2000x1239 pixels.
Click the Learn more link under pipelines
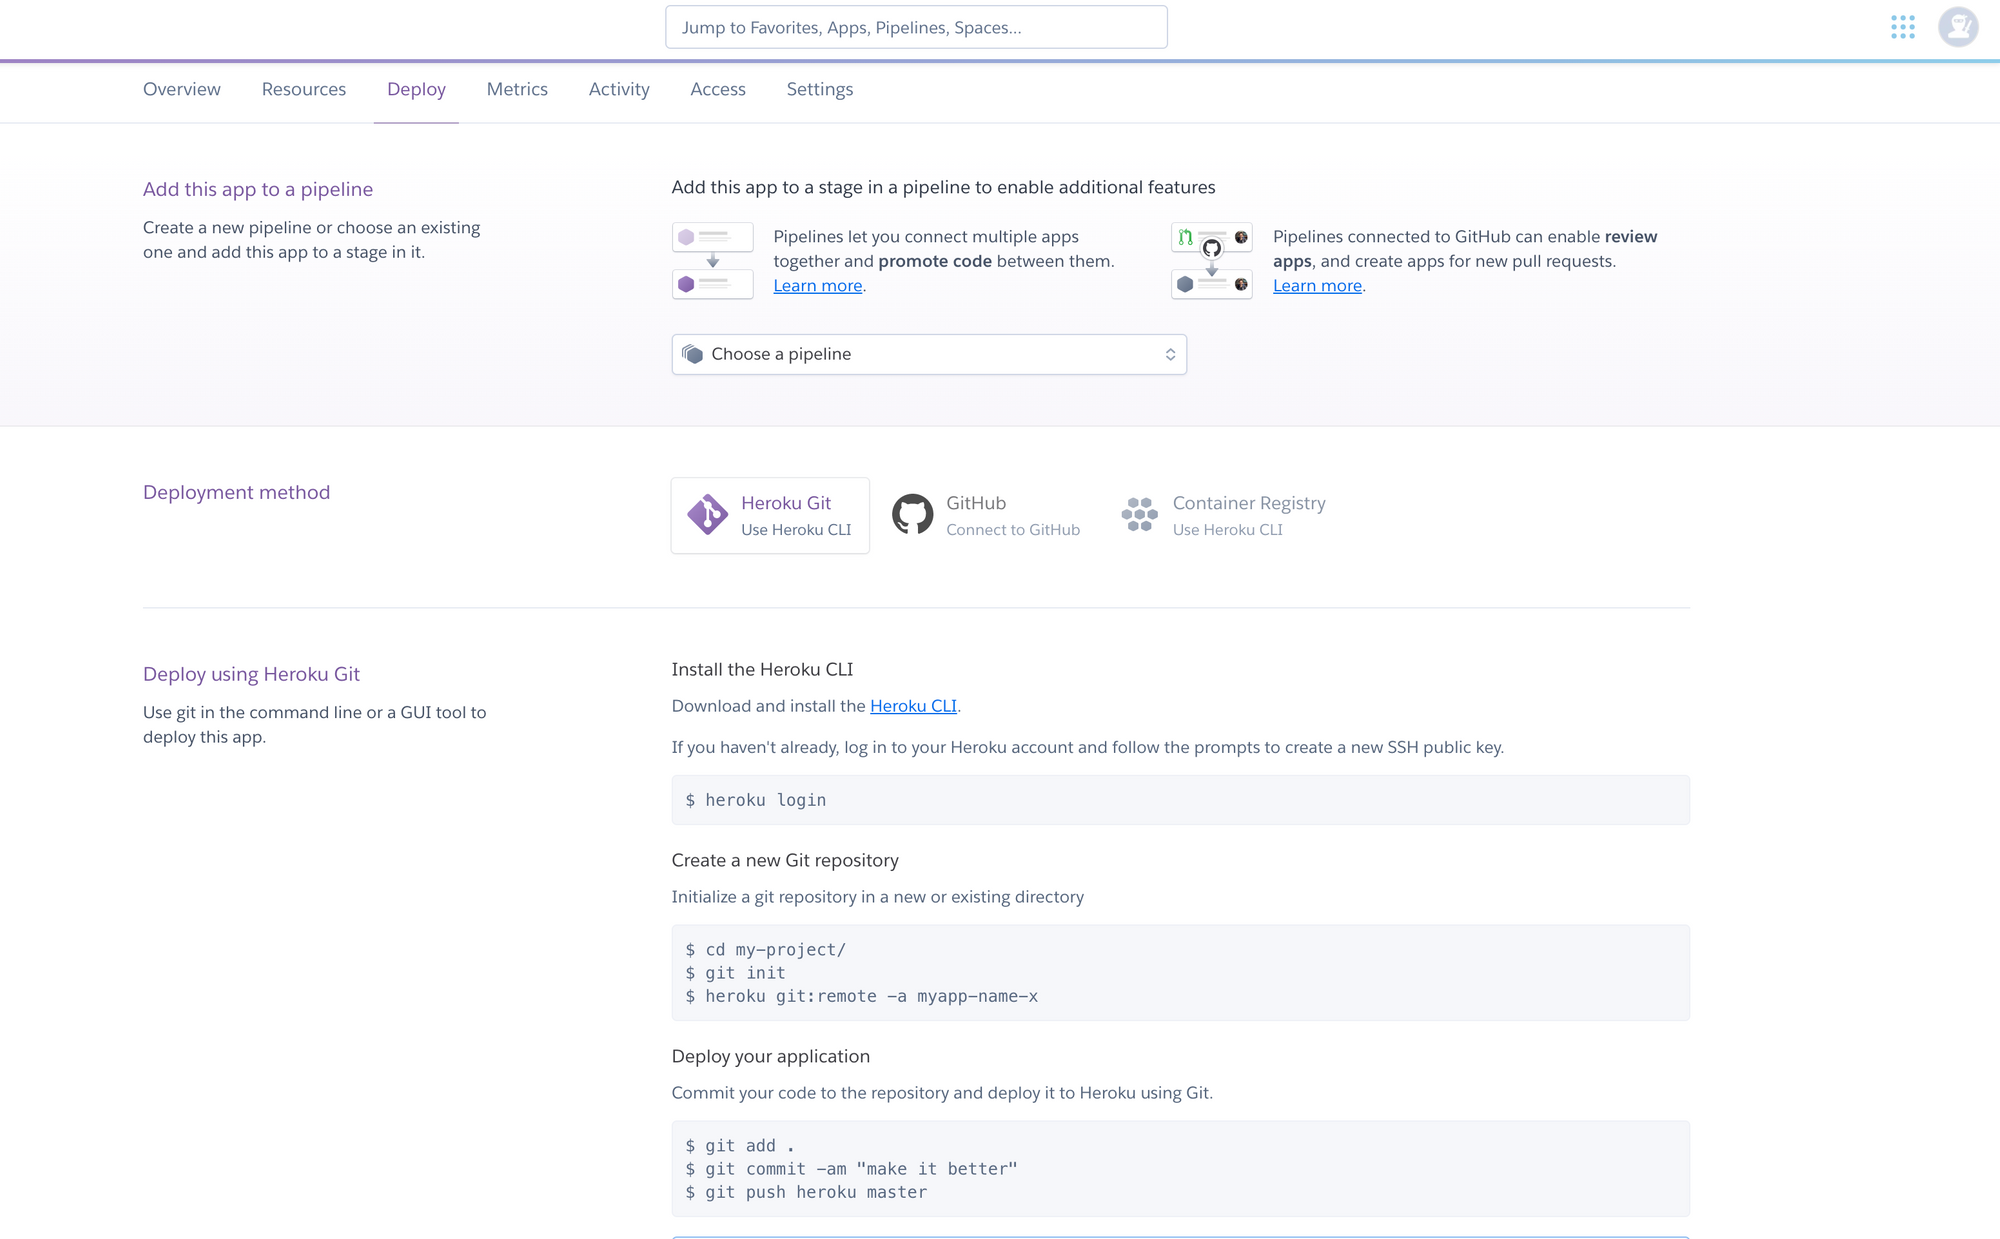pos(817,286)
